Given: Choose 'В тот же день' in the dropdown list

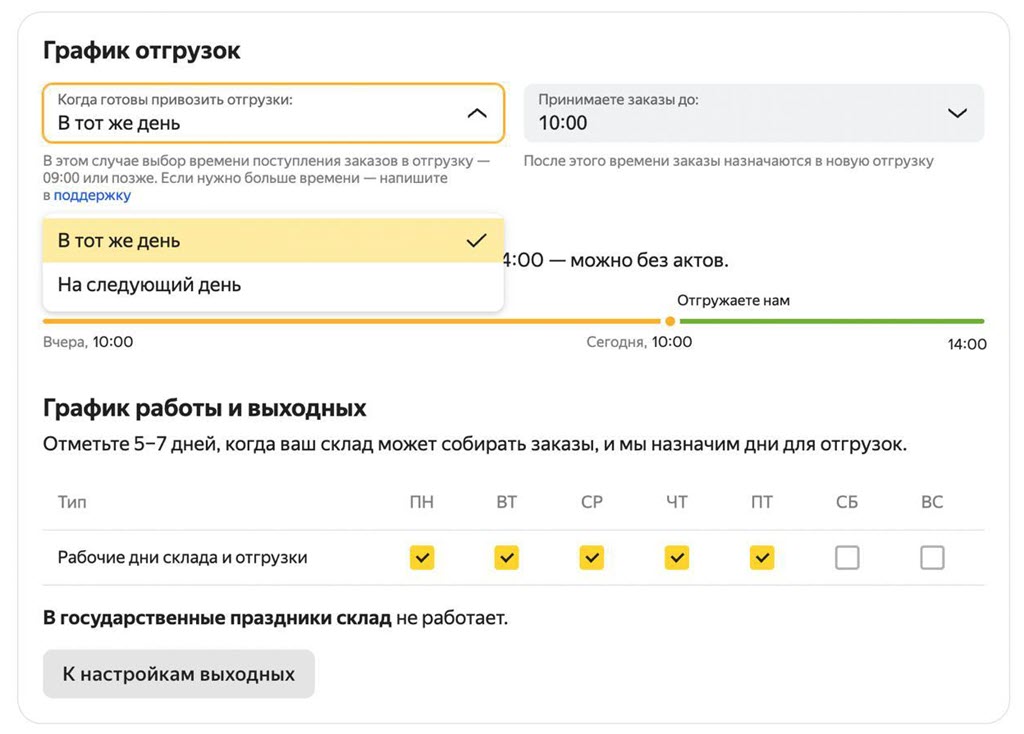Looking at the screenshot, I should (119, 241).
